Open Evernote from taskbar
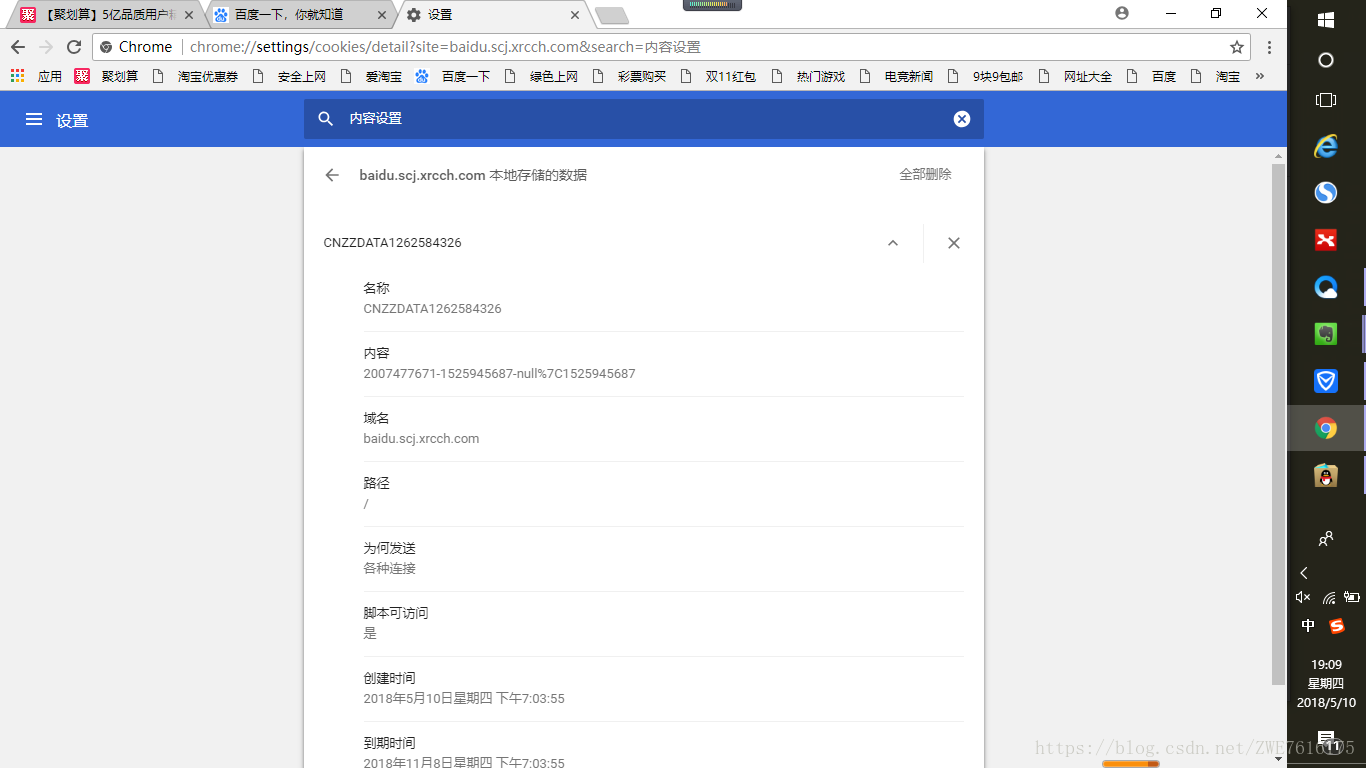 click(x=1326, y=334)
